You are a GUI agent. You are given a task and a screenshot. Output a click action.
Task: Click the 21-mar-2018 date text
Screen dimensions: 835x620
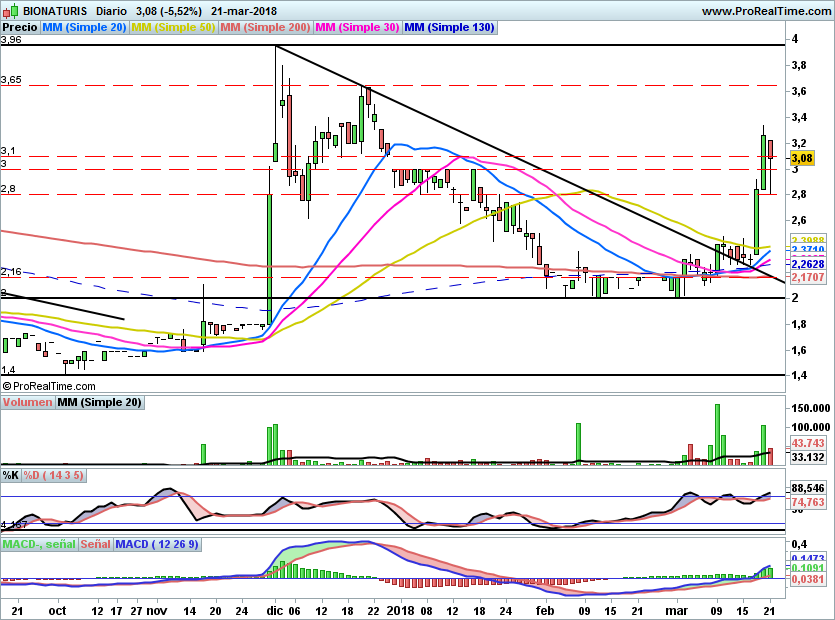(x=244, y=11)
